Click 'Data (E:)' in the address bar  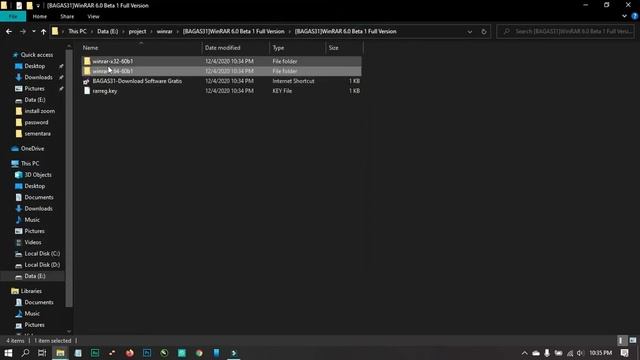107,31
